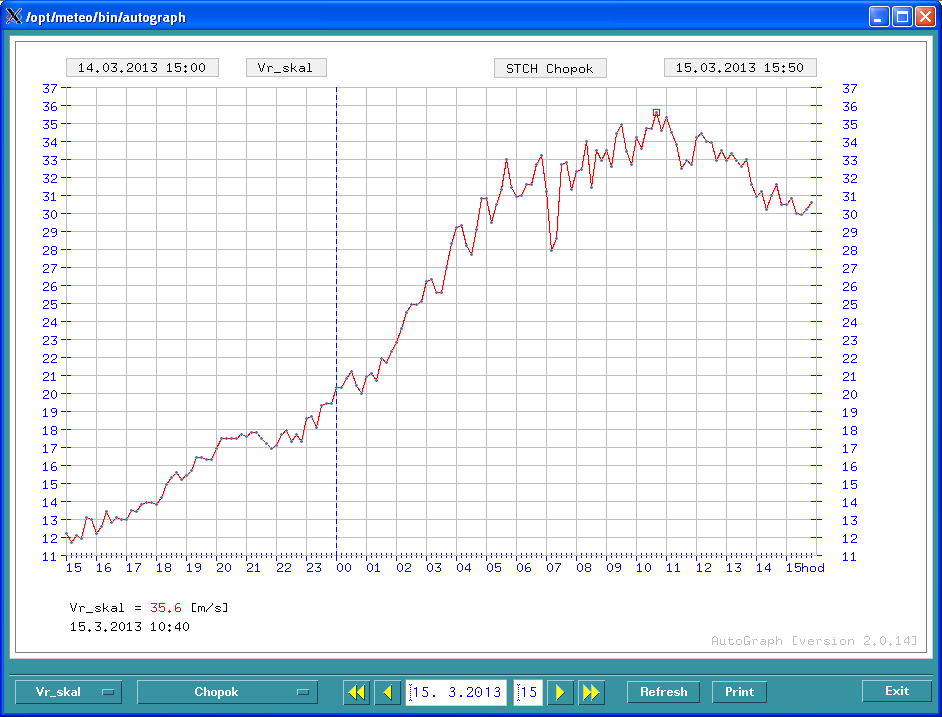Minimize the autograph window

tap(878, 17)
